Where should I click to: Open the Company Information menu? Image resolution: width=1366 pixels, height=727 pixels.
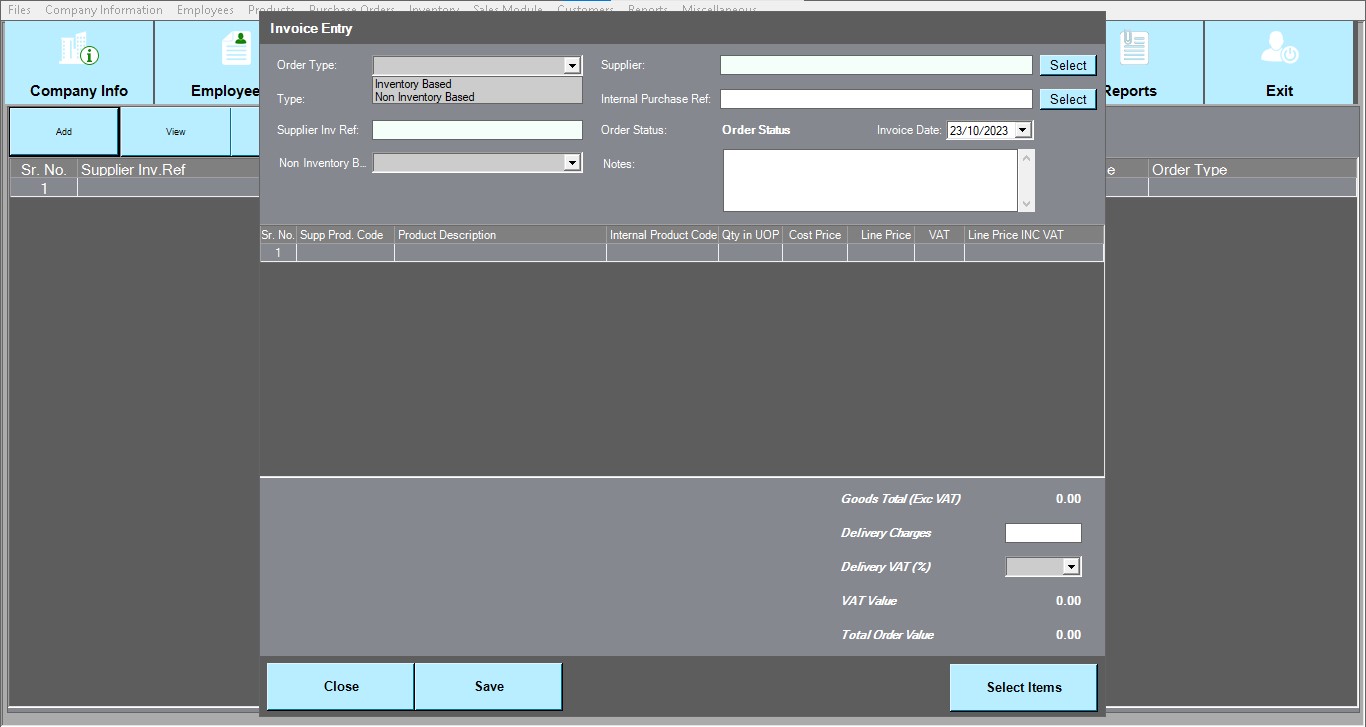(103, 10)
